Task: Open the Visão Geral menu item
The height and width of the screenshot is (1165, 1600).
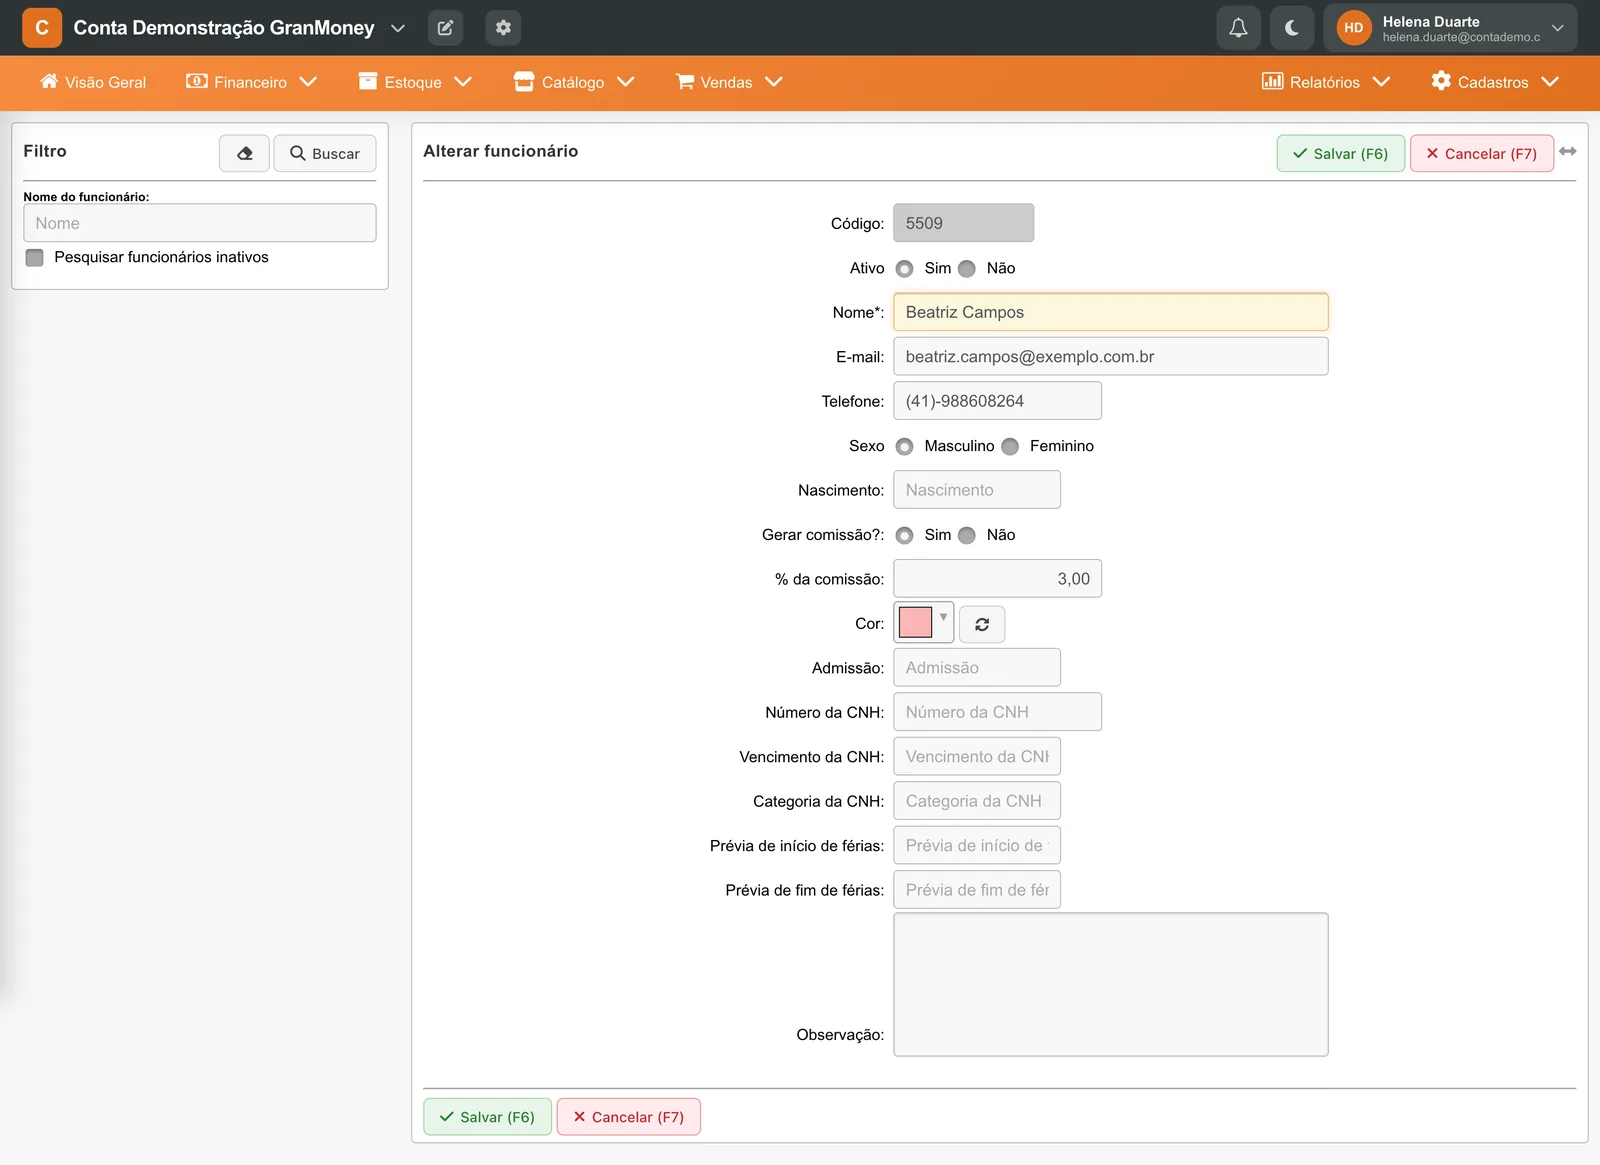Action: (93, 82)
